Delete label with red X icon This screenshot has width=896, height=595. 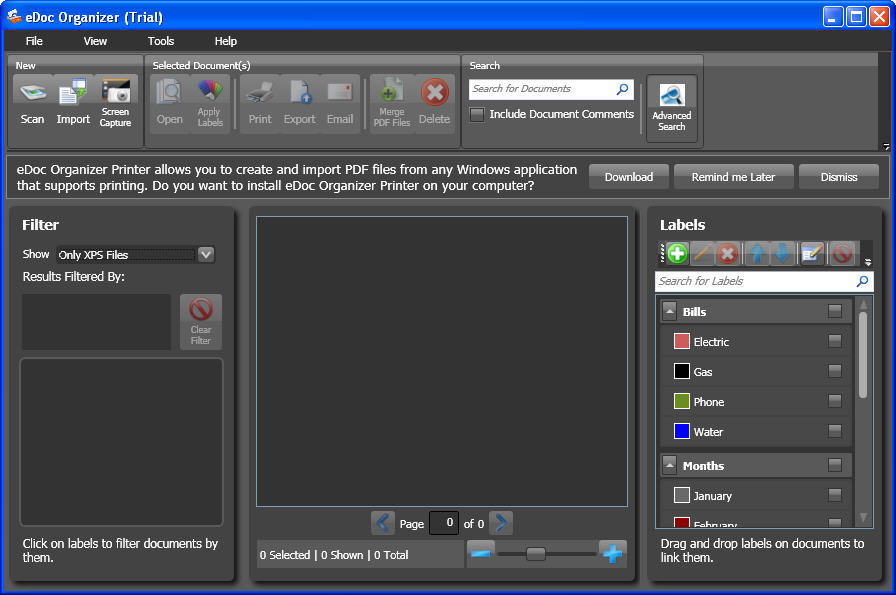click(727, 253)
